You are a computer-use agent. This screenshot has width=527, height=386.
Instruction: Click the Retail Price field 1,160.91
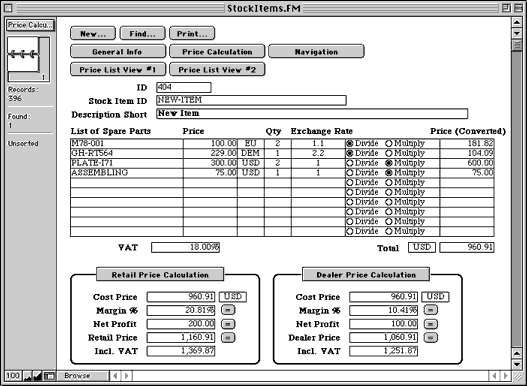[181, 337]
